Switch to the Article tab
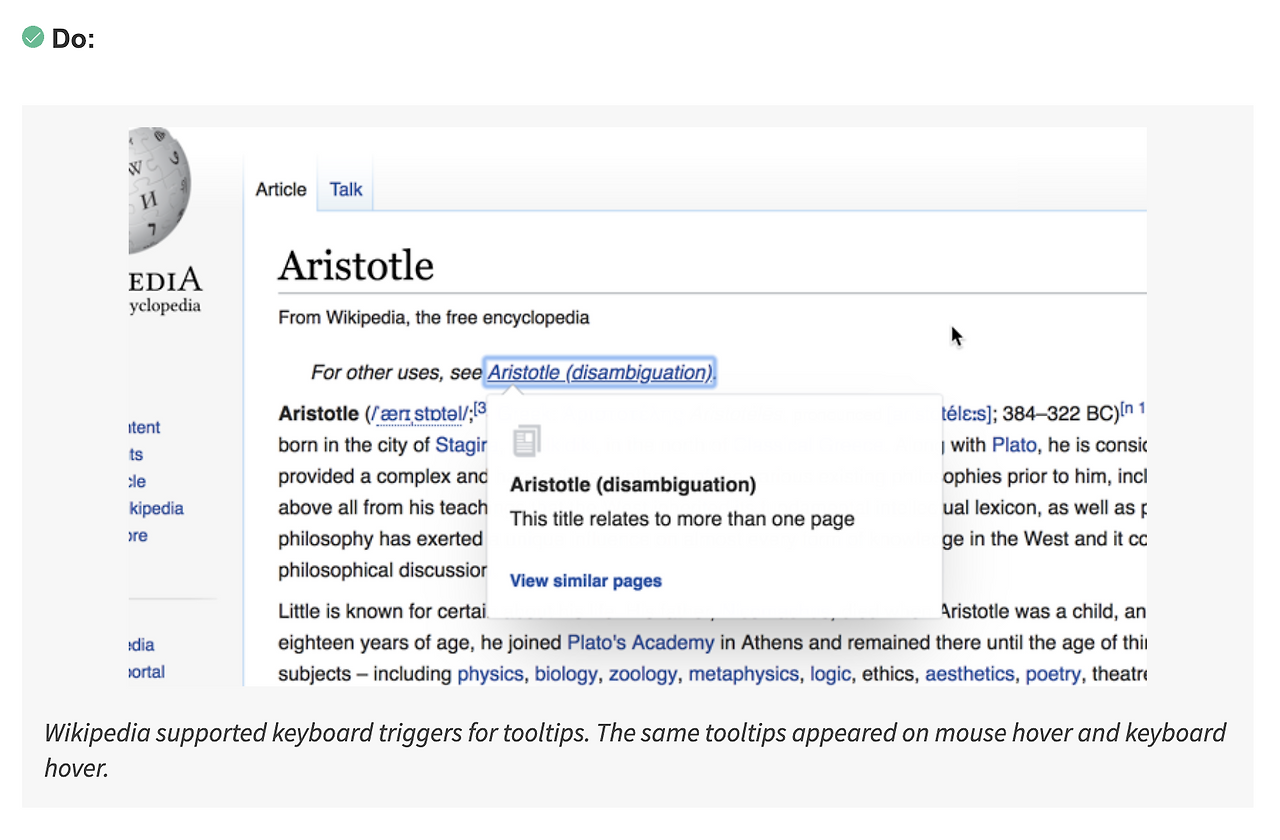The height and width of the screenshot is (840, 1280). [x=281, y=189]
